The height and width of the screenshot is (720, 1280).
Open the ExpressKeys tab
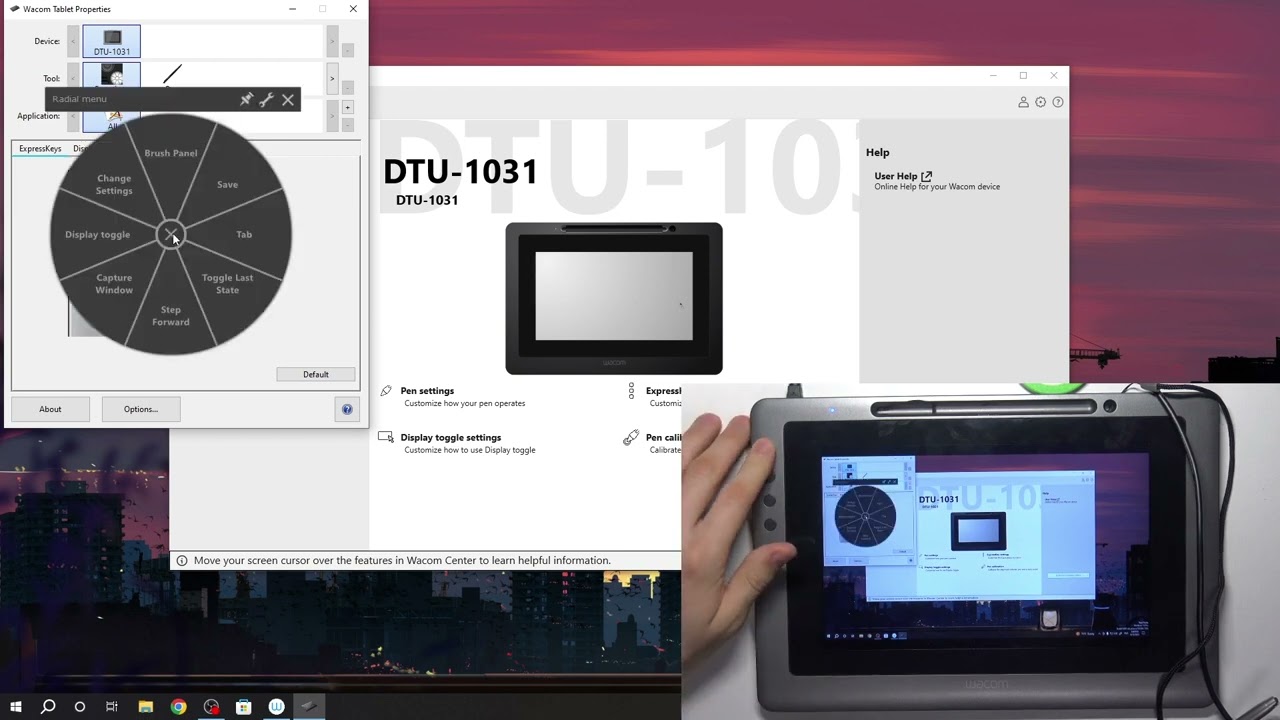point(40,148)
